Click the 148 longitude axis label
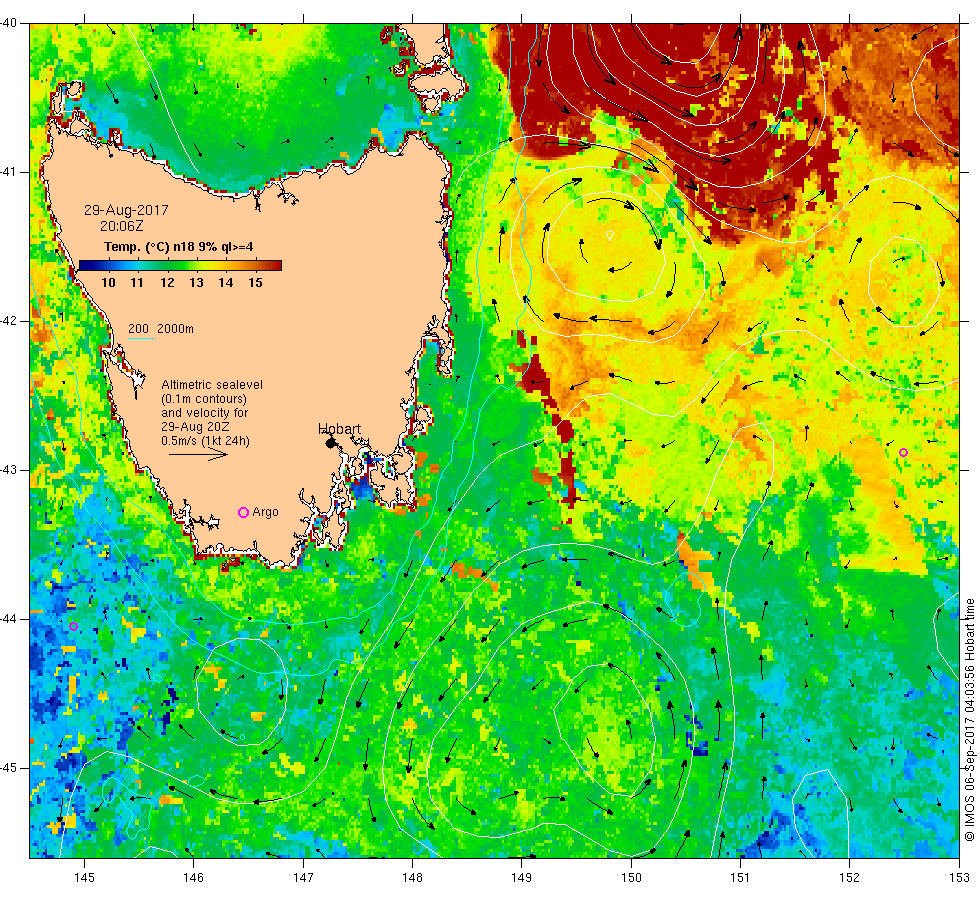The width and height of the screenshot is (980, 900). pos(412,878)
